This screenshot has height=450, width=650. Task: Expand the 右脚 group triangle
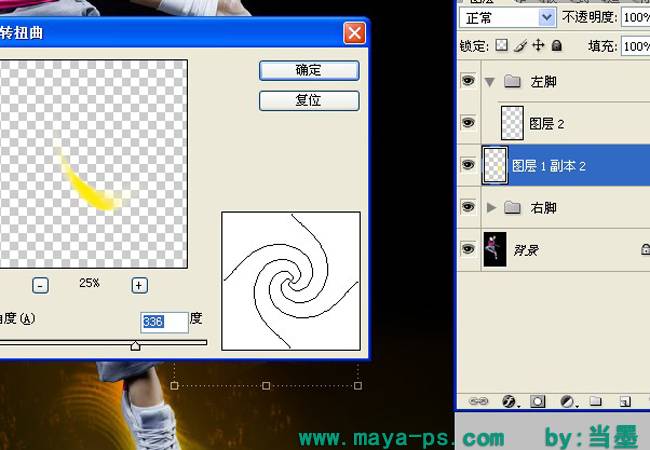(x=491, y=207)
